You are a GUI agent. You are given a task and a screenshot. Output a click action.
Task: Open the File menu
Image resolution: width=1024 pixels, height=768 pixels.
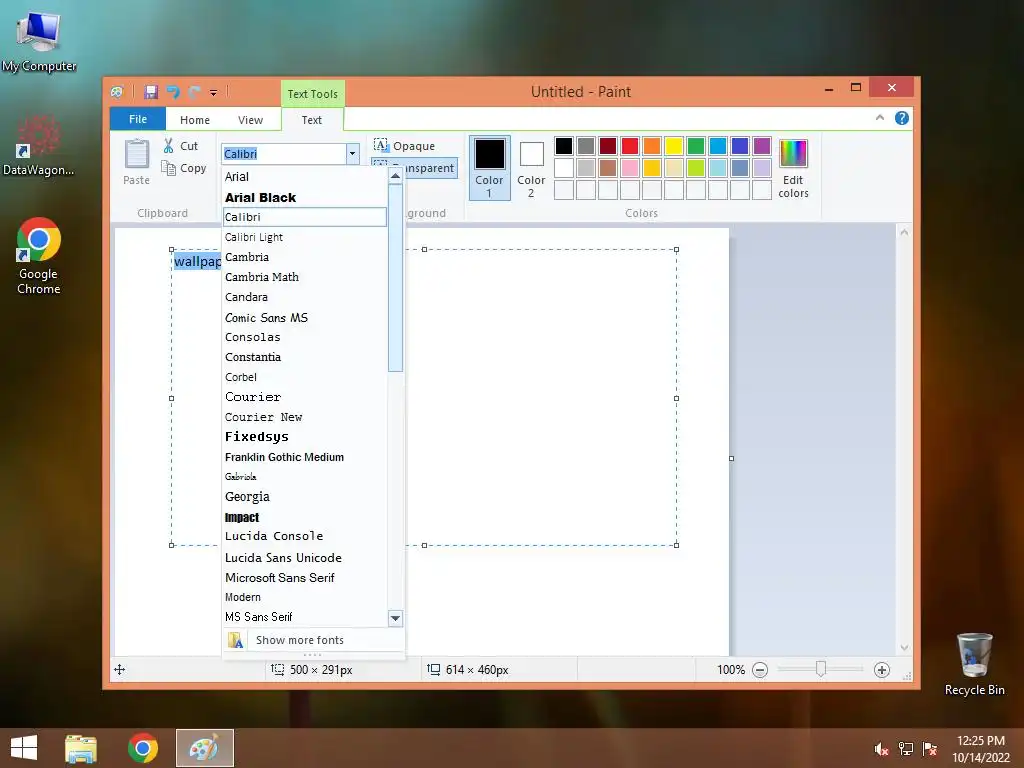pos(138,119)
